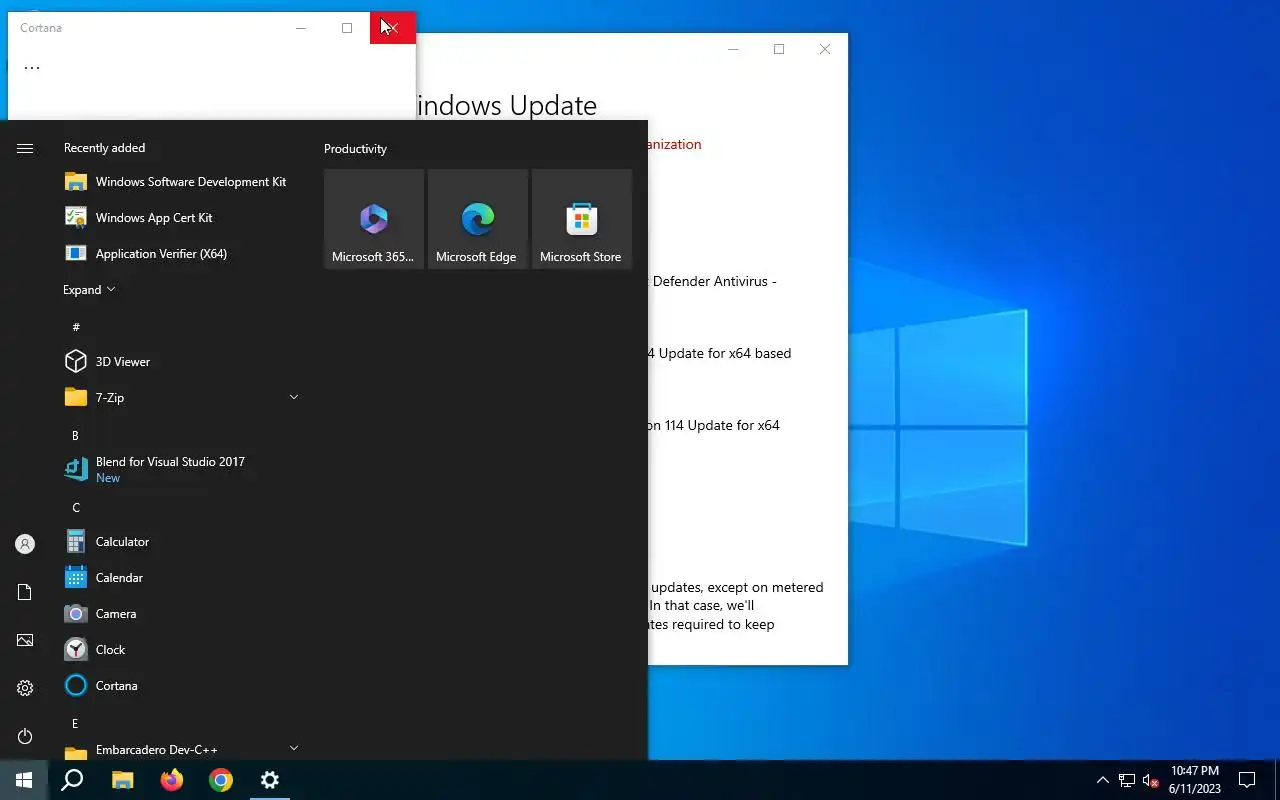Image resolution: width=1280 pixels, height=800 pixels.
Task: Click the taskbar clock and date
Action: pos(1195,780)
